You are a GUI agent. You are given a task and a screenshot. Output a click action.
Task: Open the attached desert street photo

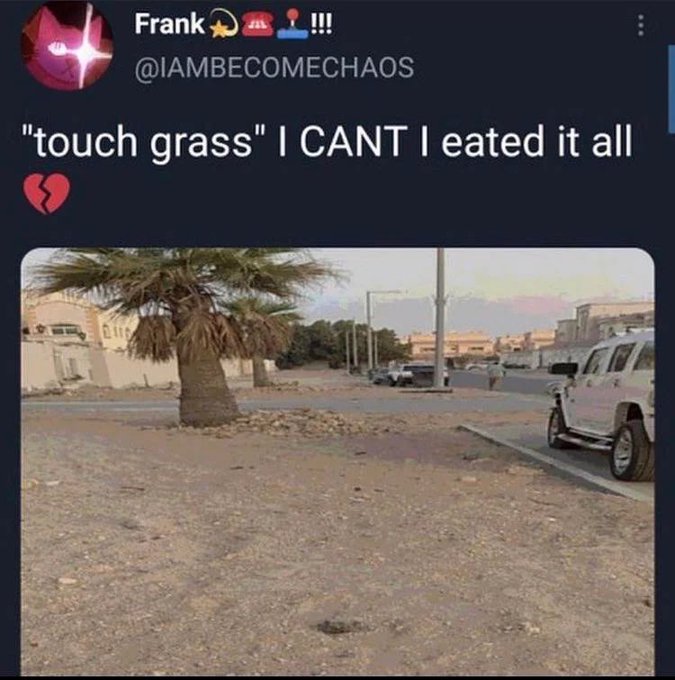click(338, 461)
